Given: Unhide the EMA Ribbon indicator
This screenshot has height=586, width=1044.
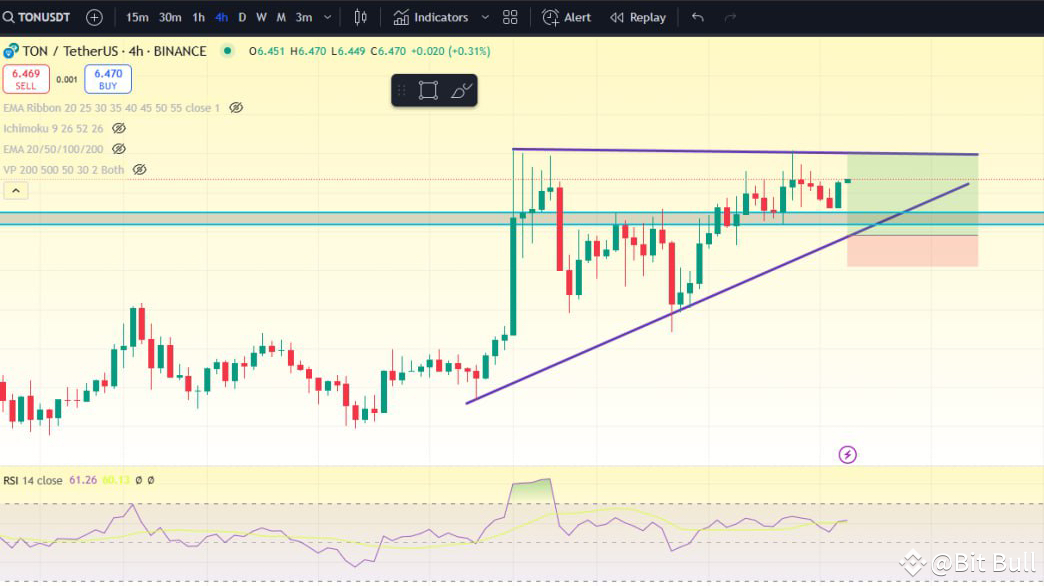Looking at the screenshot, I should point(235,108).
